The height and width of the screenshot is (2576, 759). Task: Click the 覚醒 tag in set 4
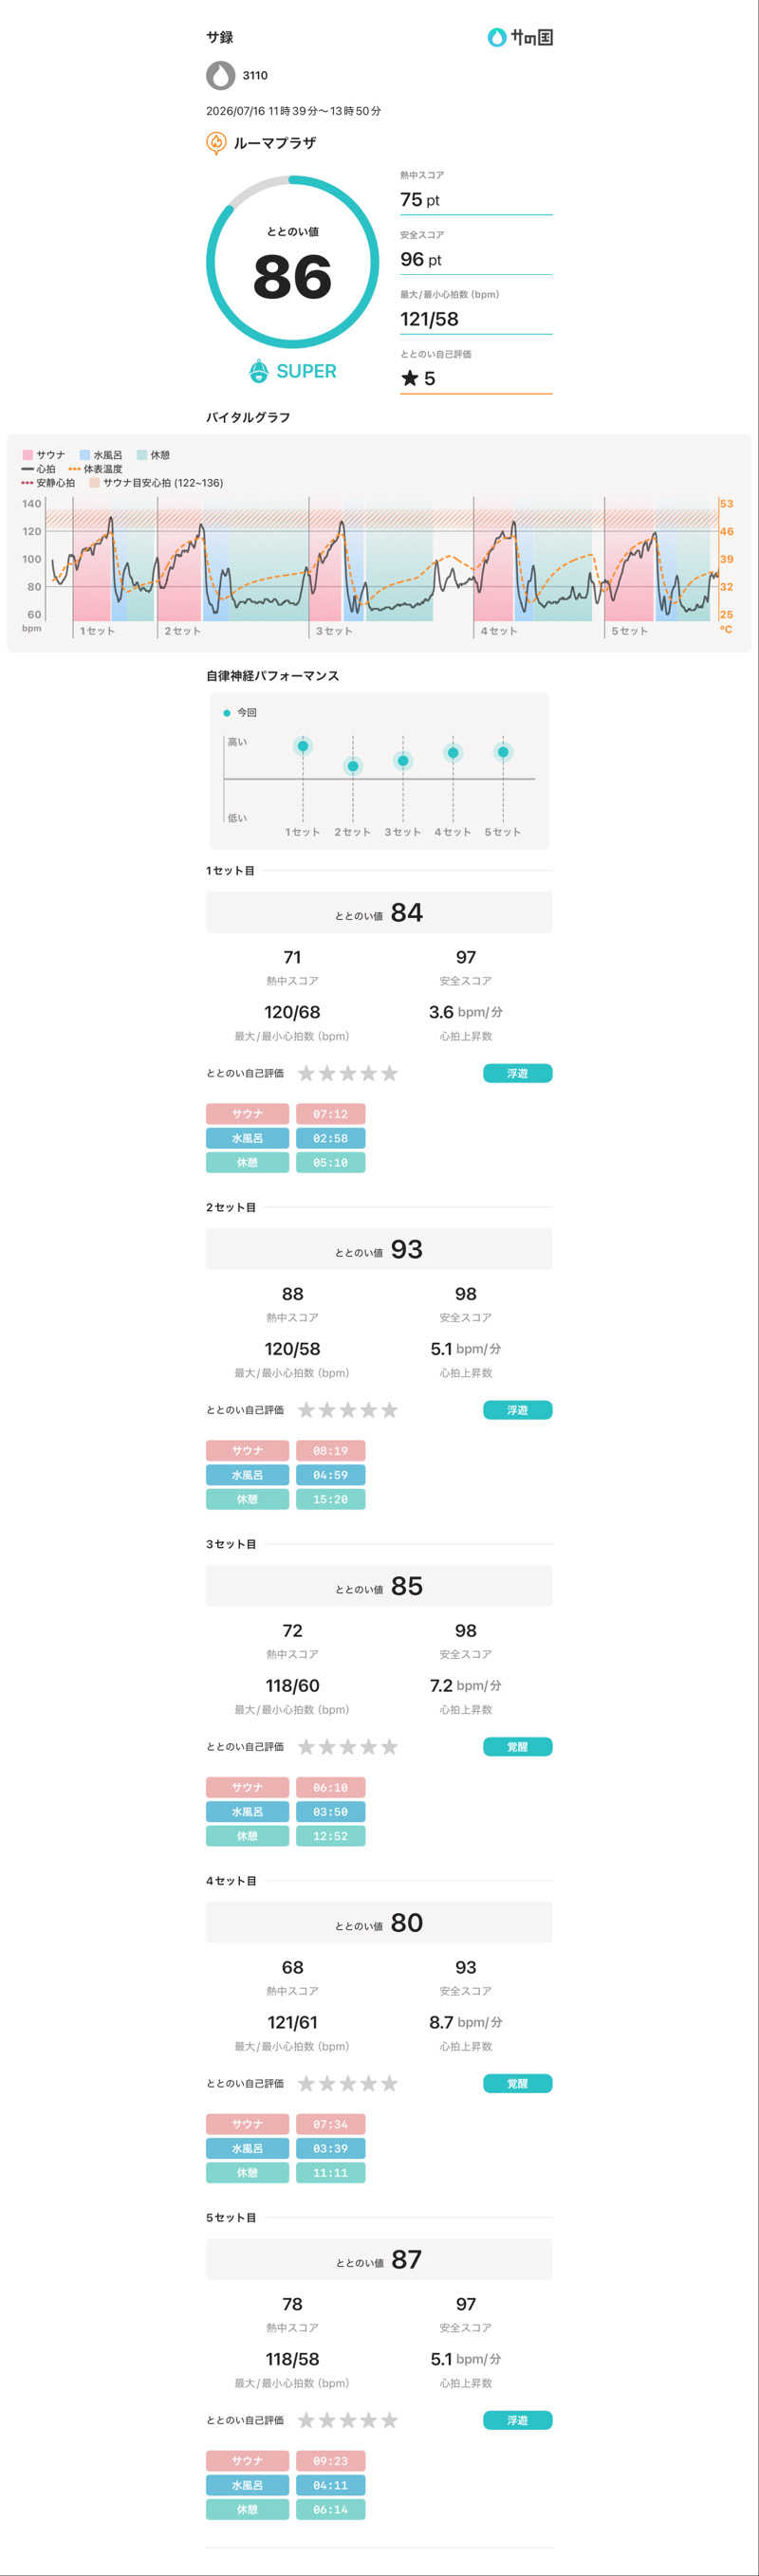pos(517,2084)
